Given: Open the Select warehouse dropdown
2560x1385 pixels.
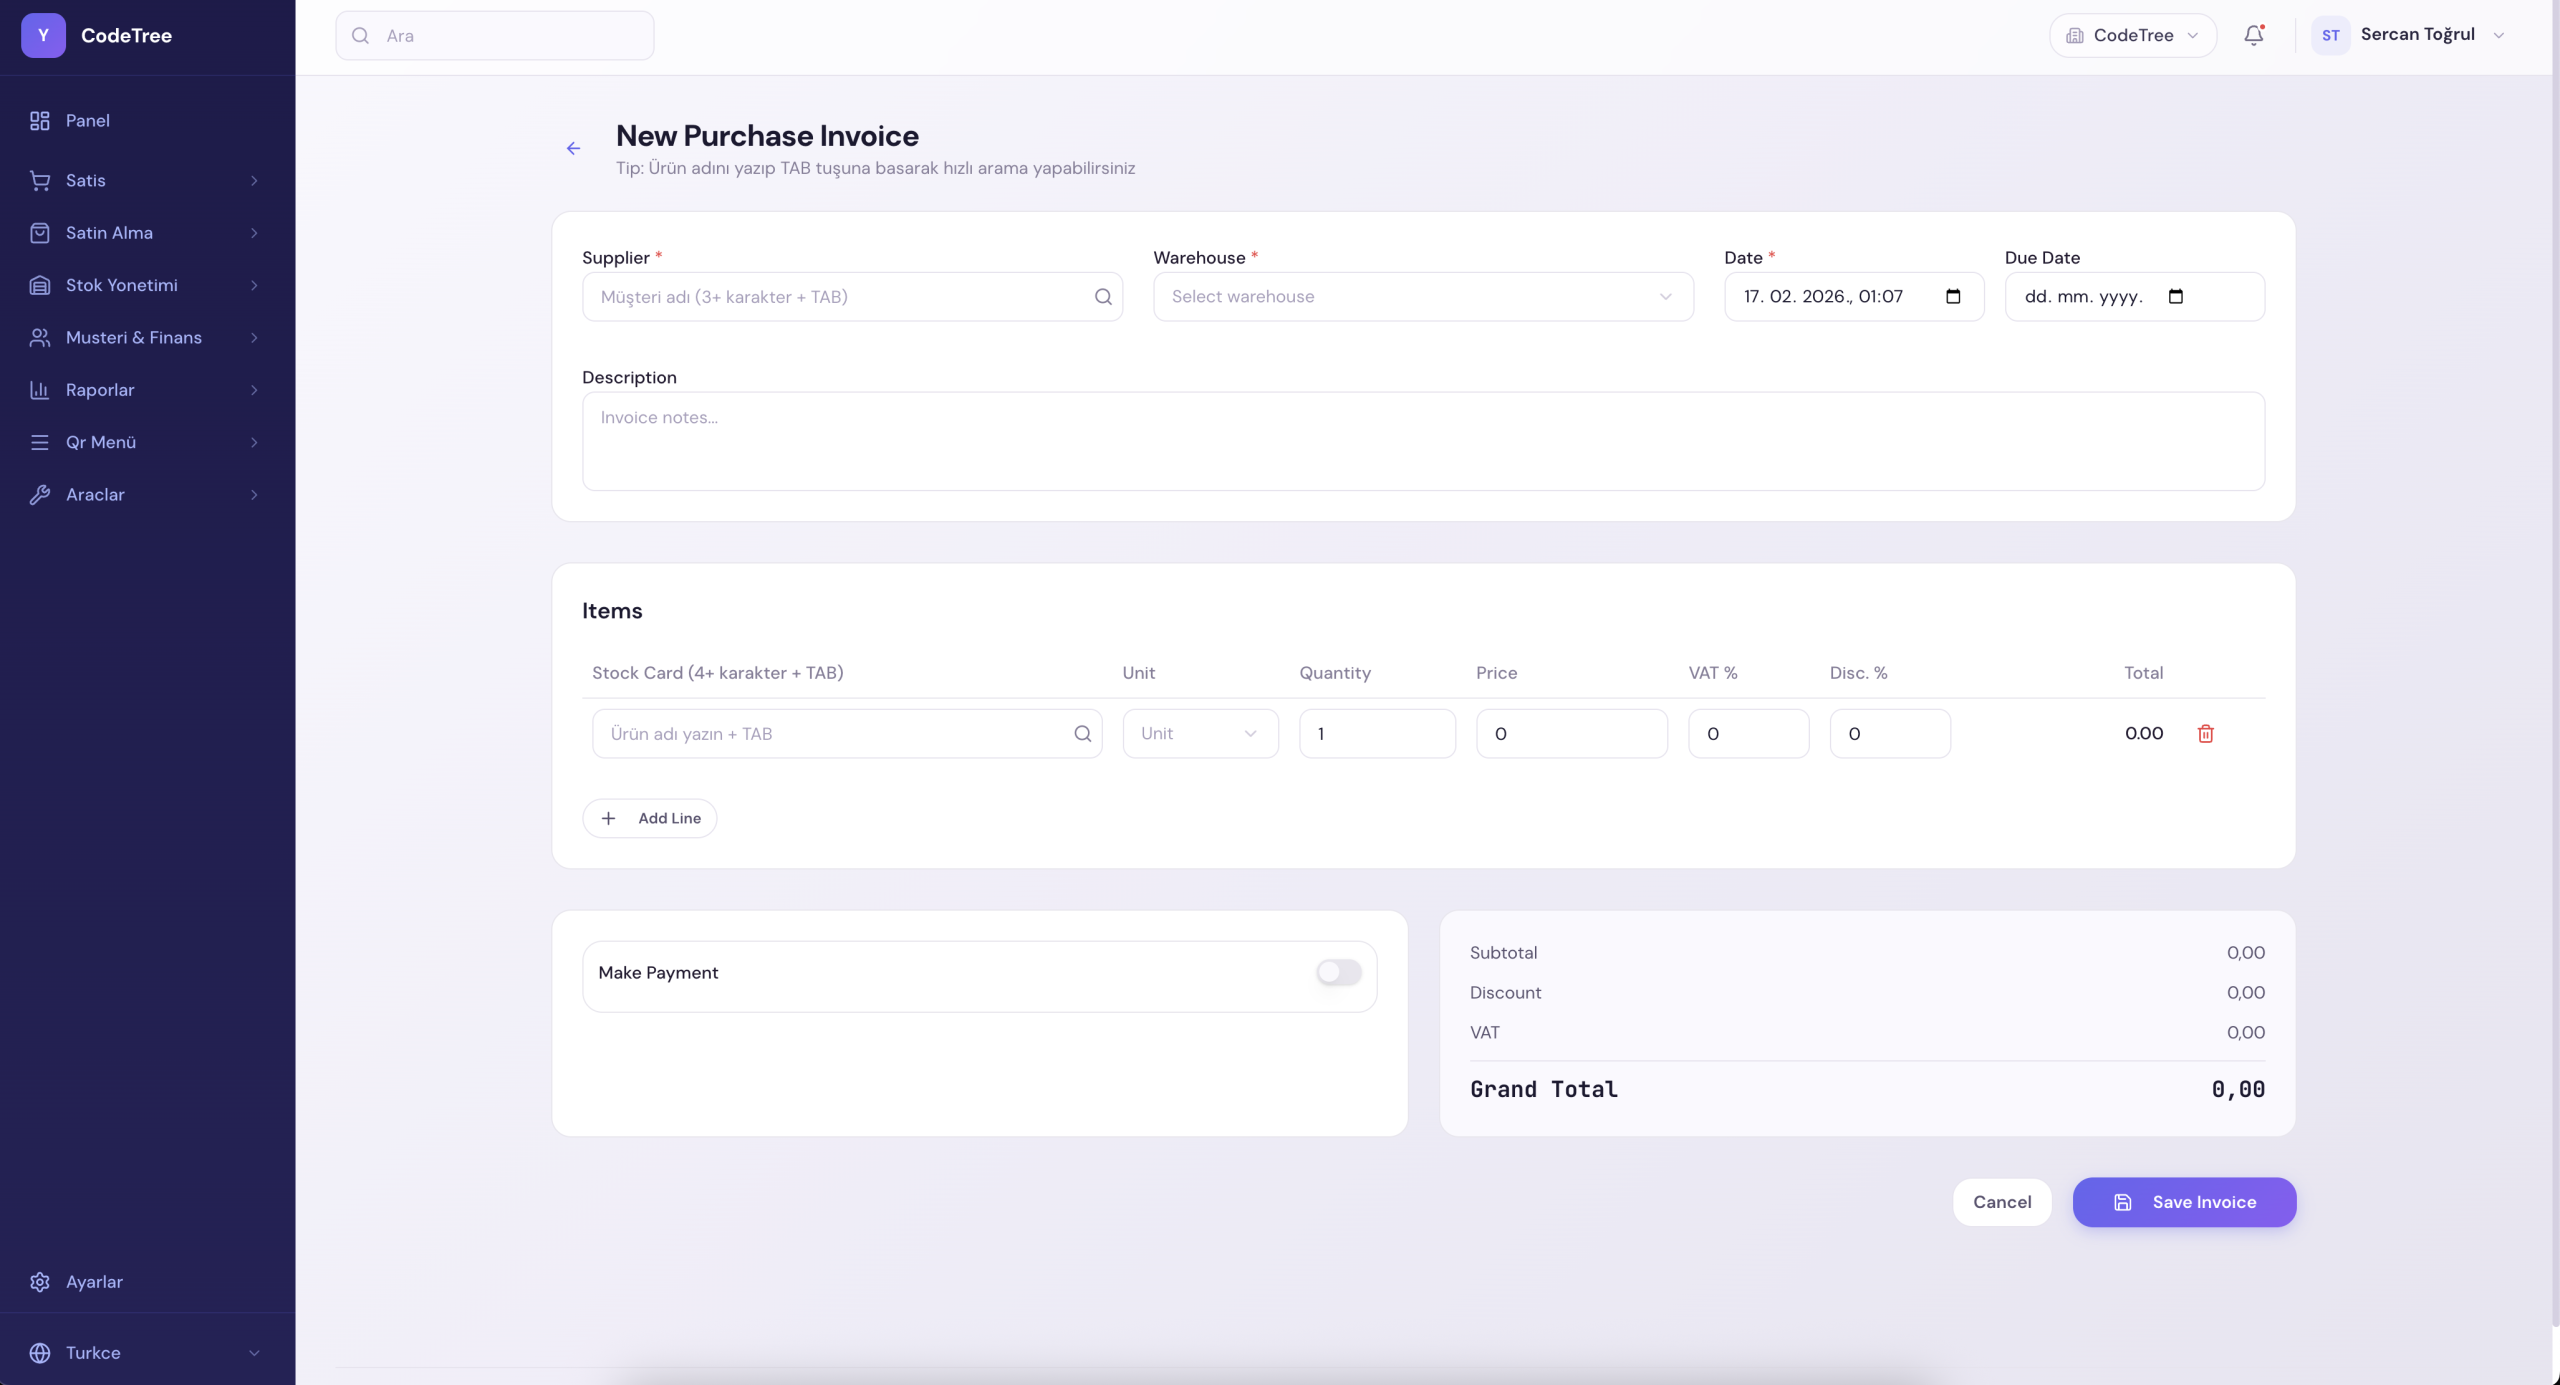Looking at the screenshot, I should tap(1422, 297).
